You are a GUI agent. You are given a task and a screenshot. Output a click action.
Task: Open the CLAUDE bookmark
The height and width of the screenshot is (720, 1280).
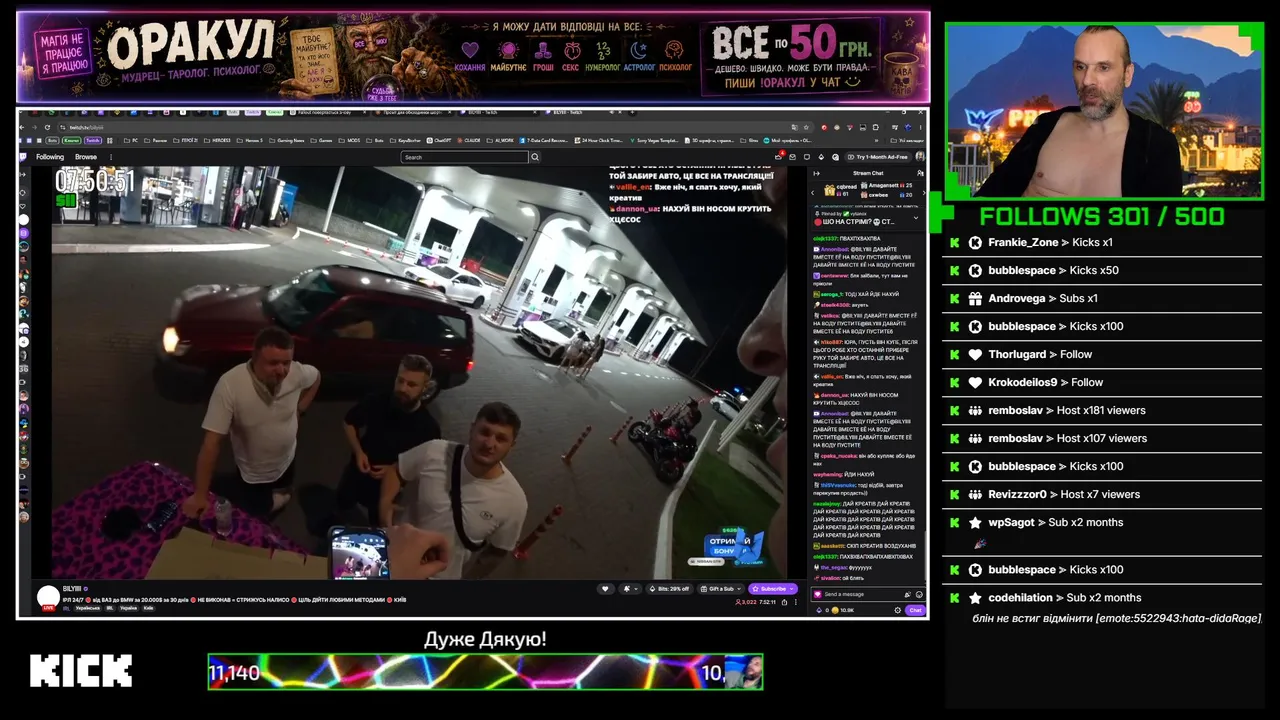pos(471,141)
